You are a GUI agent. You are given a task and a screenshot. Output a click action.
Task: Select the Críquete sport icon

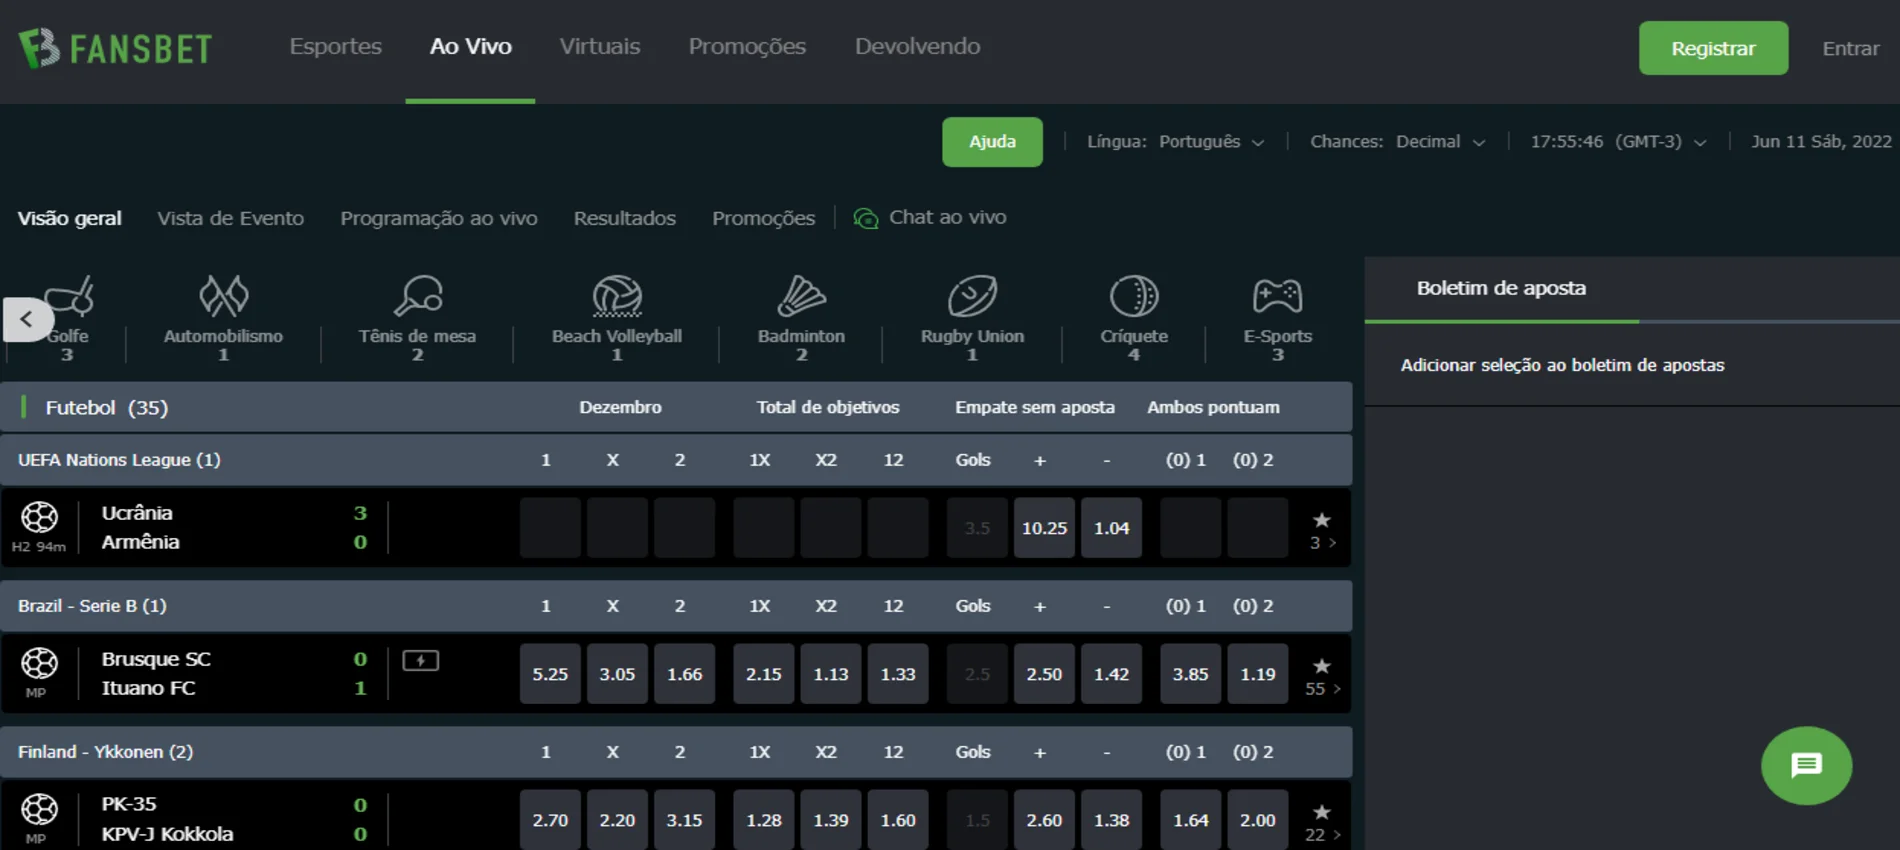1134,296
